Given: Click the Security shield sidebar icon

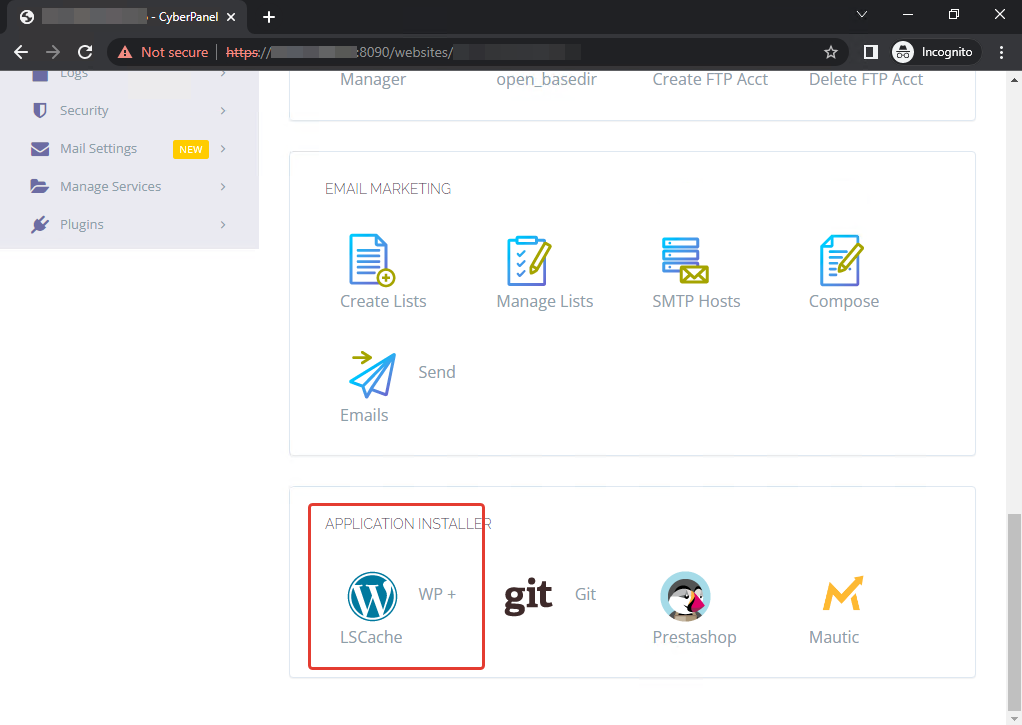Looking at the screenshot, I should click(x=40, y=110).
